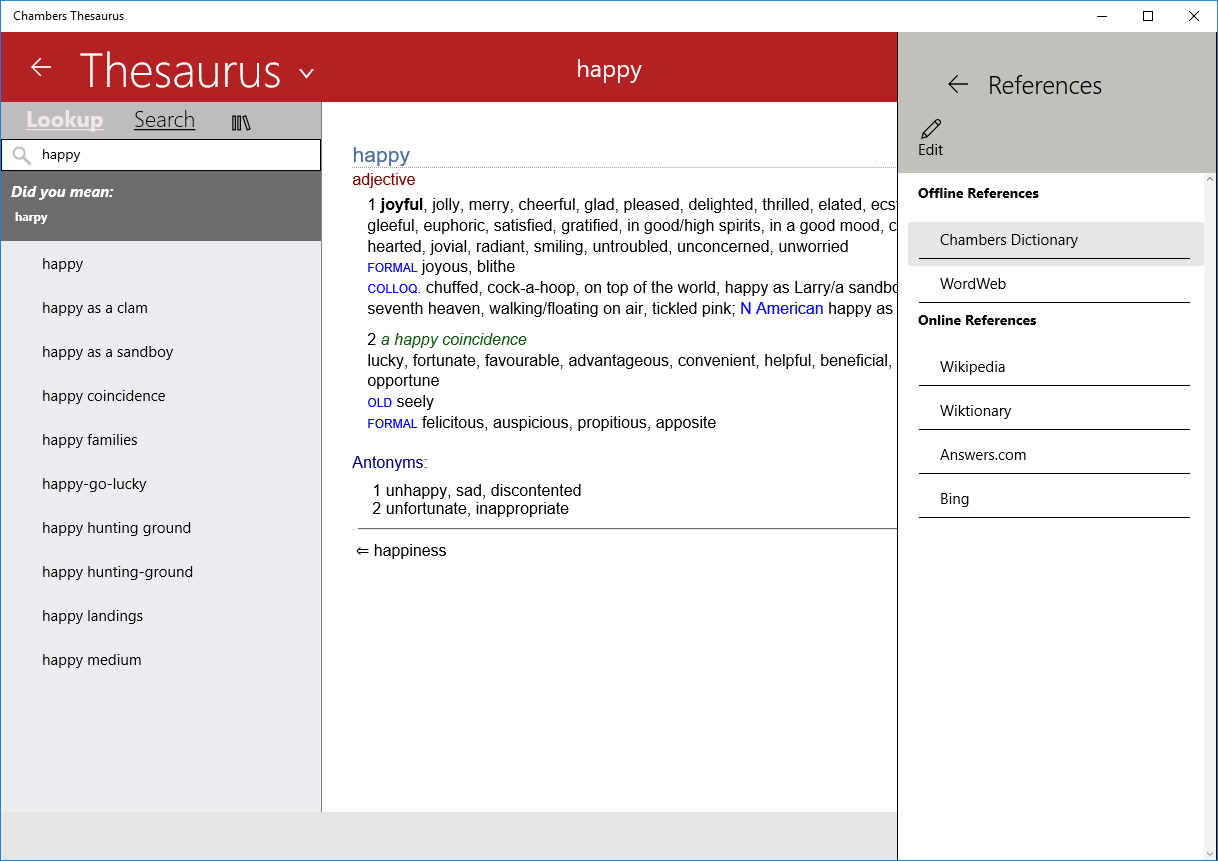The image size is (1218, 861).
Task: Open the bookshelf references icon
Action: [x=240, y=120]
